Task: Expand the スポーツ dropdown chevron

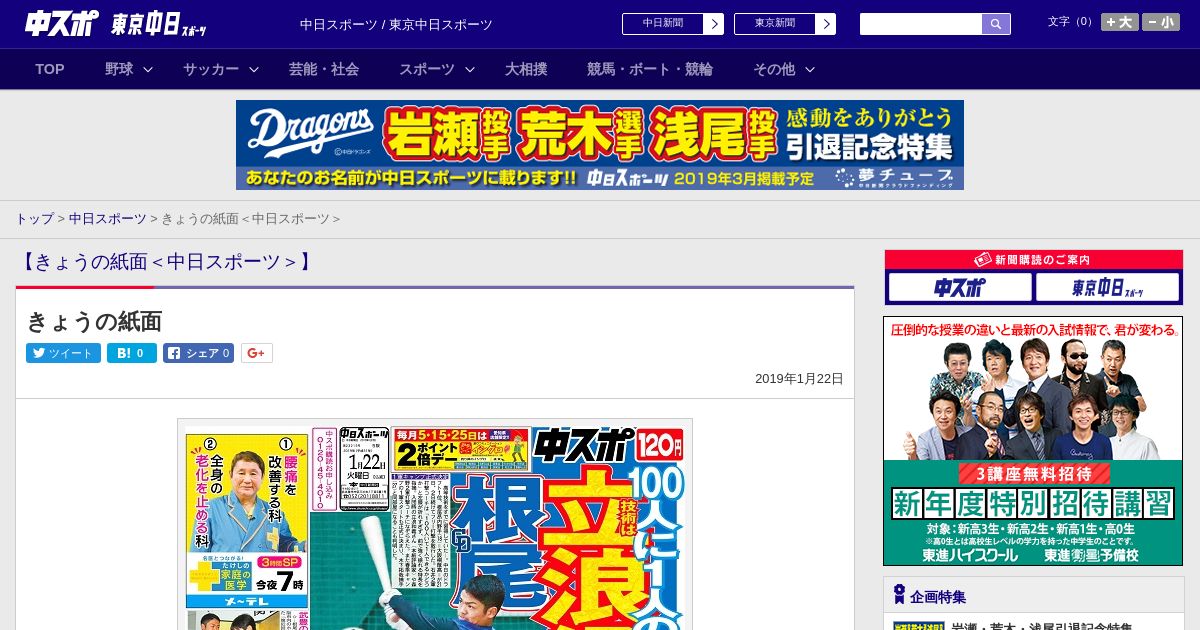Action: [x=470, y=70]
